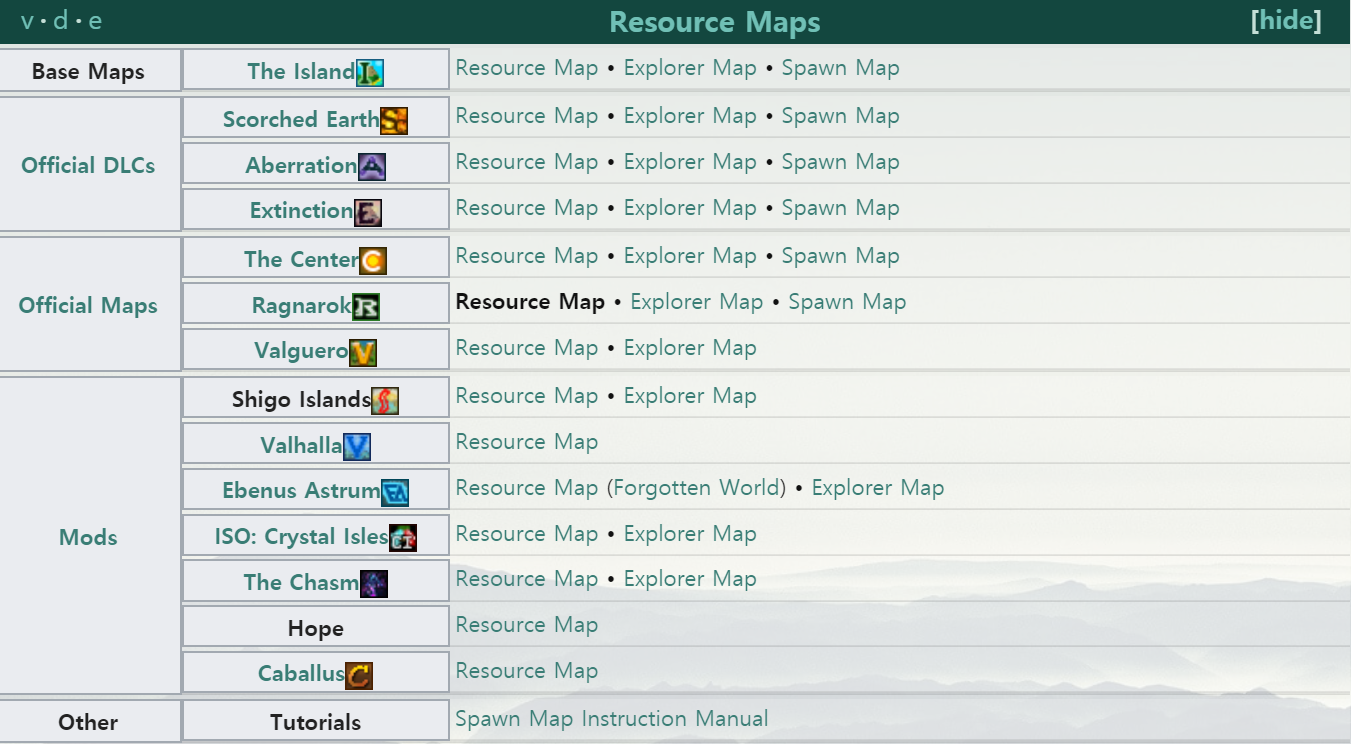1351x744 pixels.
Task: View Scorched Earth Resource Map
Action: tap(527, 116)
